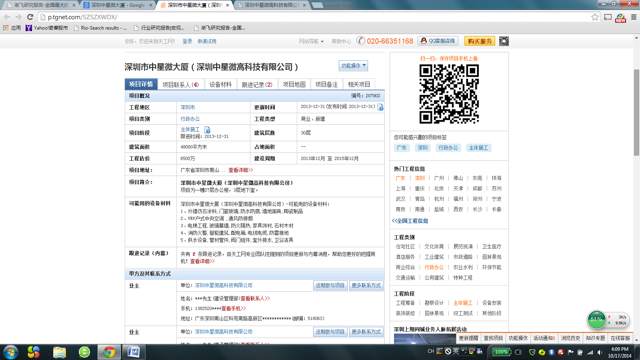Click 查看手机 link for first owner
The width and height of the screenshot is (640, 360).
pos(233,308)
